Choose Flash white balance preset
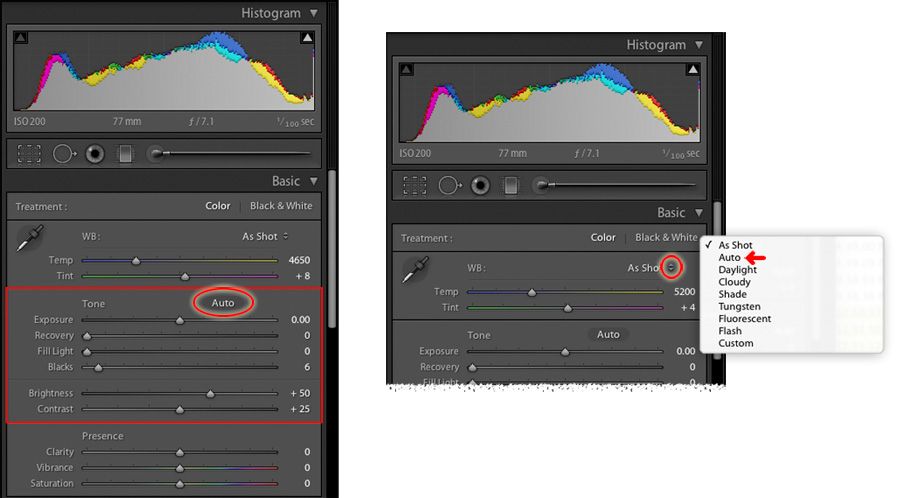Screen dimensions: 900x498 730,331
